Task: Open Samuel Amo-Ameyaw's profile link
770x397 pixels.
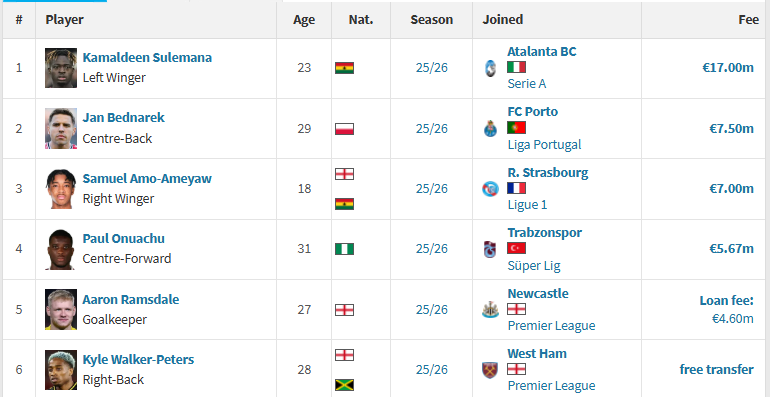Action: click(147, 178)
